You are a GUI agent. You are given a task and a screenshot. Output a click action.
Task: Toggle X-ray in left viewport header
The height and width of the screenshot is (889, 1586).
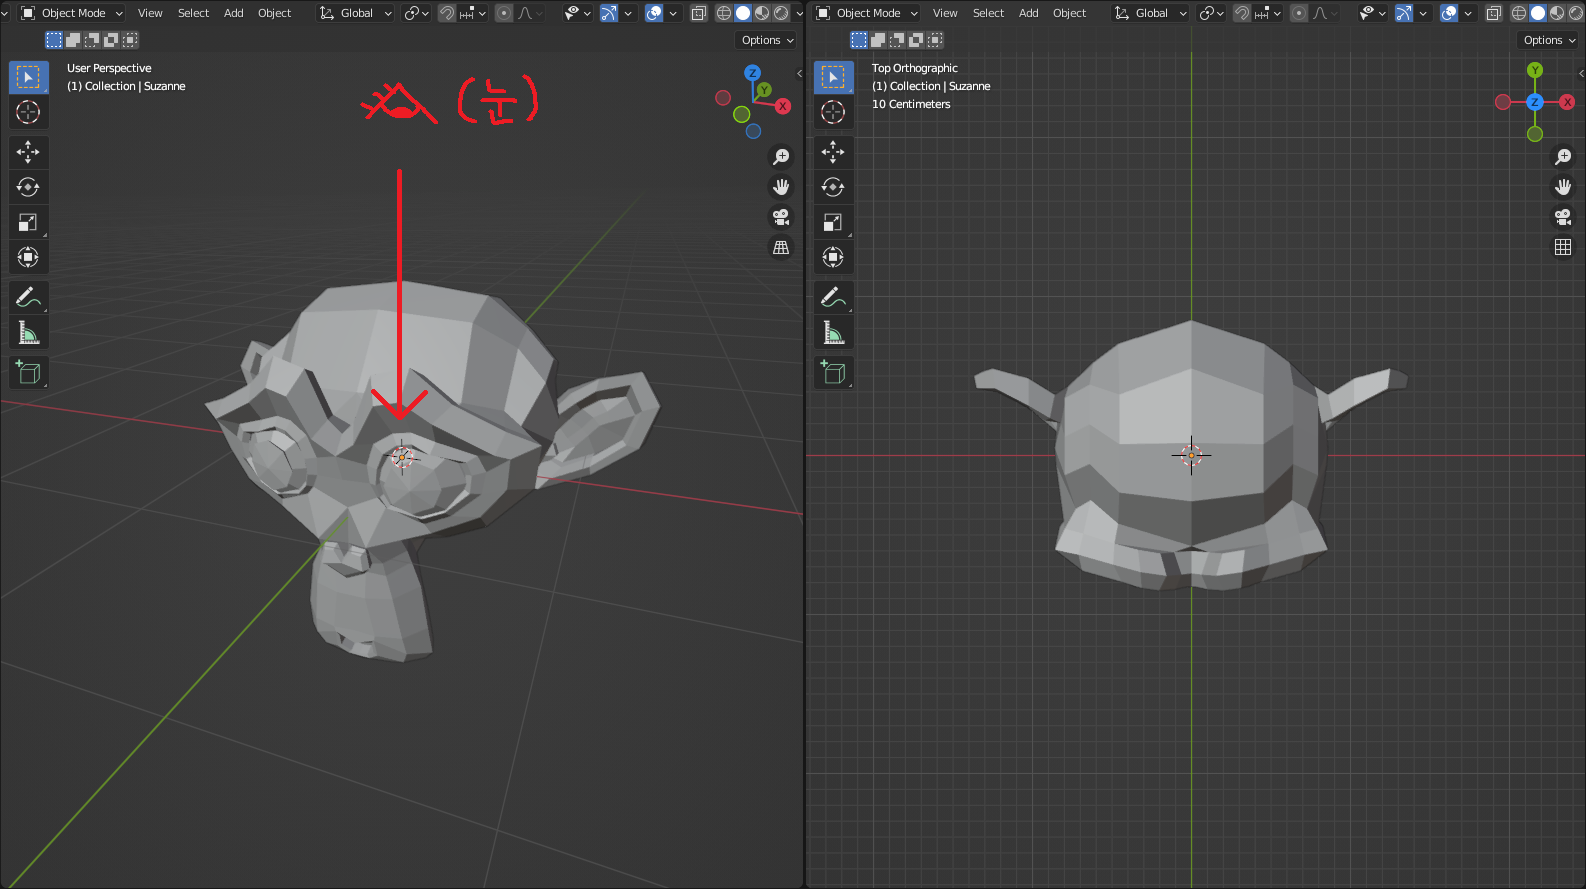tap(699, 13)
